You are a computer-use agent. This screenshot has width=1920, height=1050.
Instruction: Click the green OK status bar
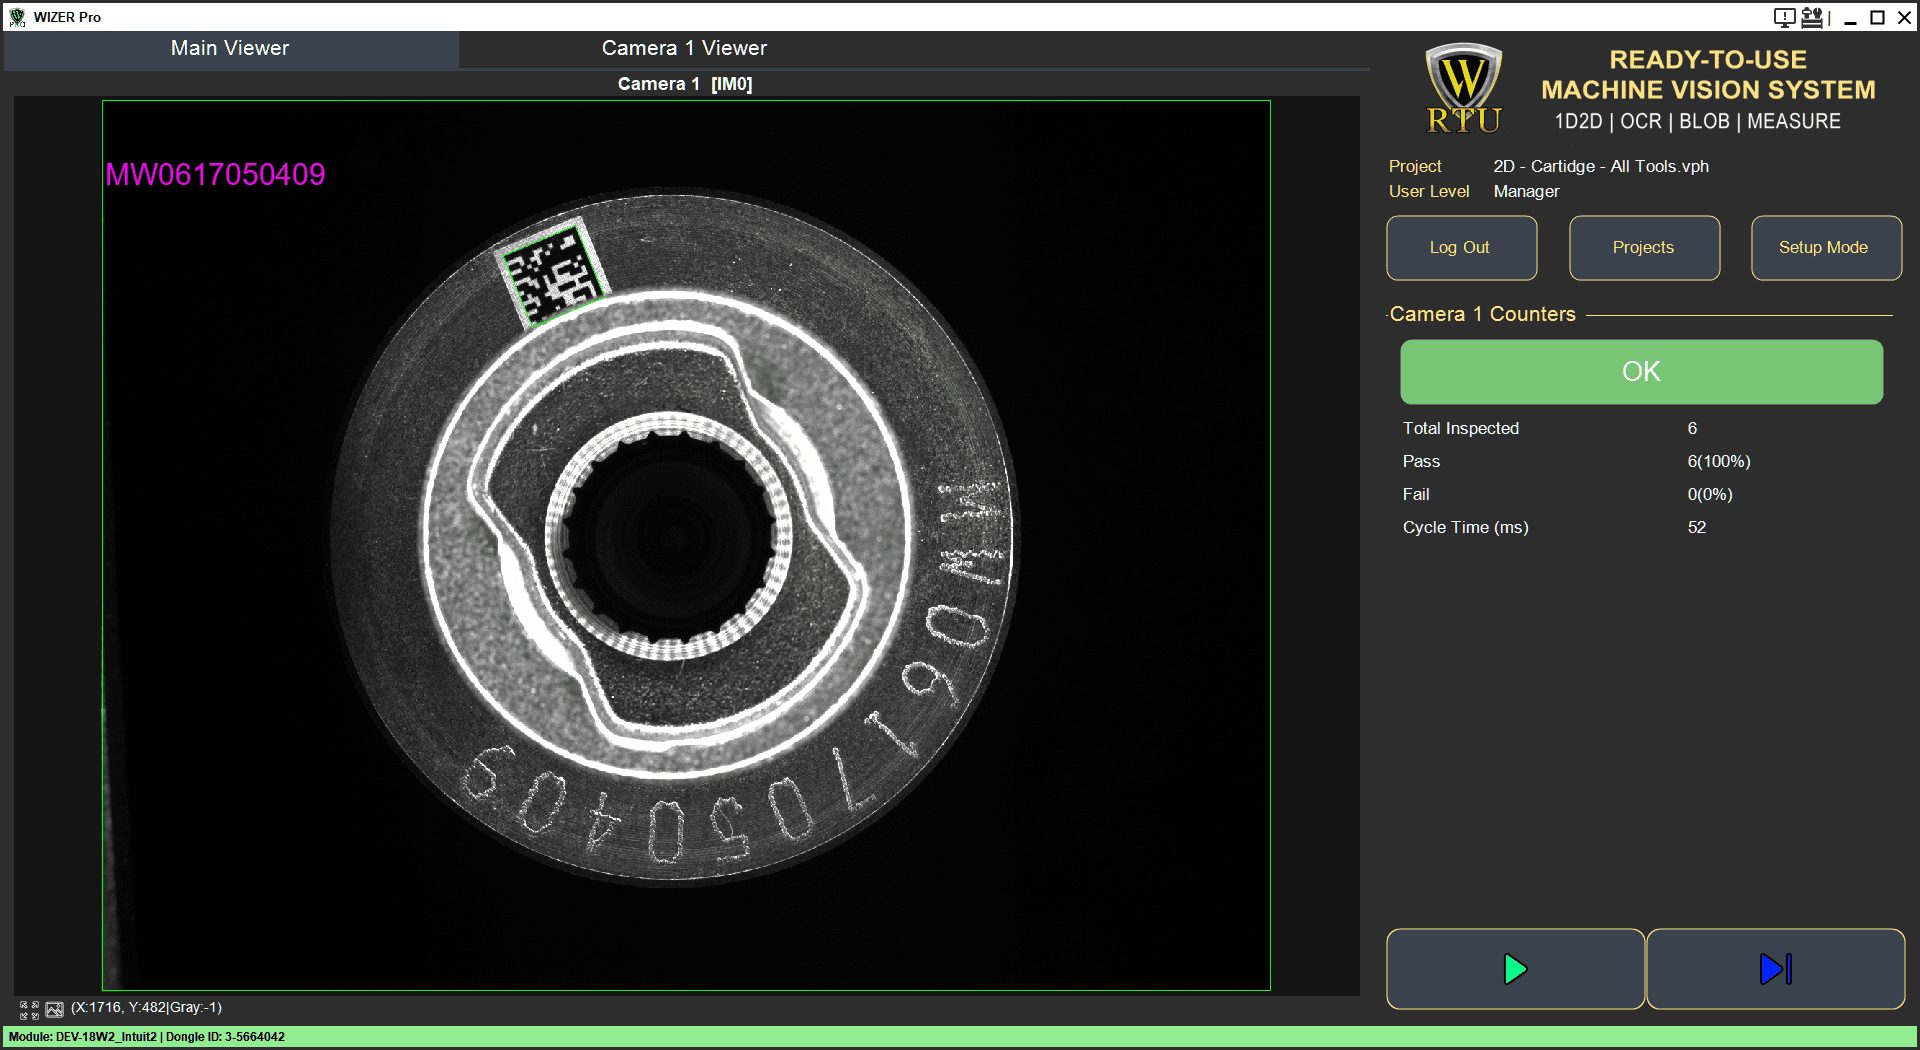[x=1641, y=372]
